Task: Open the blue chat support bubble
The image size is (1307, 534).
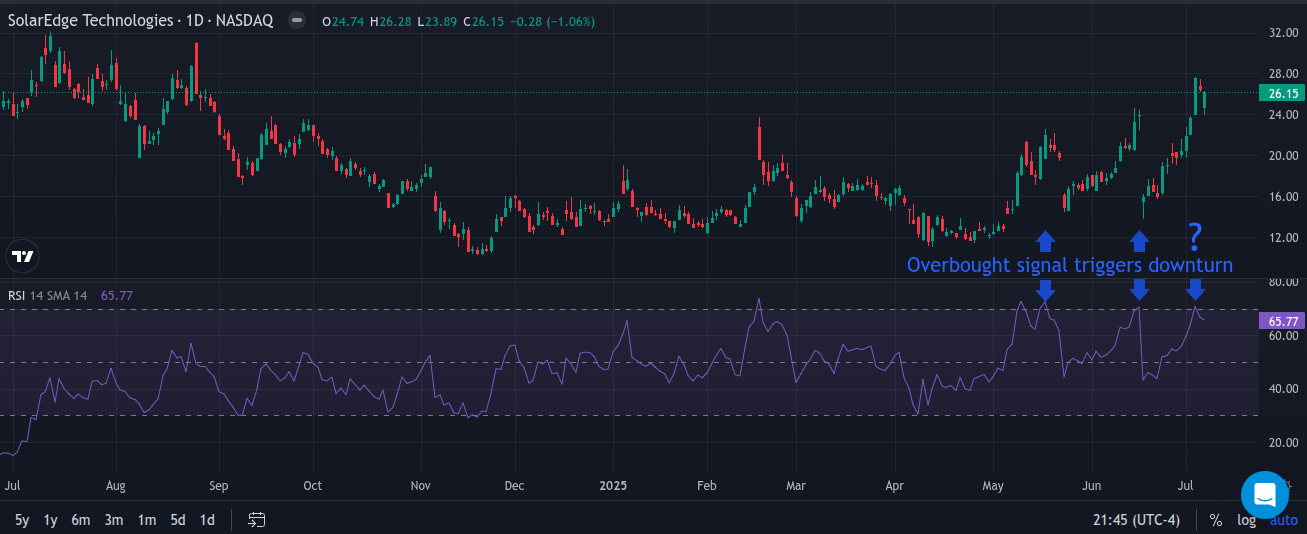Action: tap(1264, 495)
